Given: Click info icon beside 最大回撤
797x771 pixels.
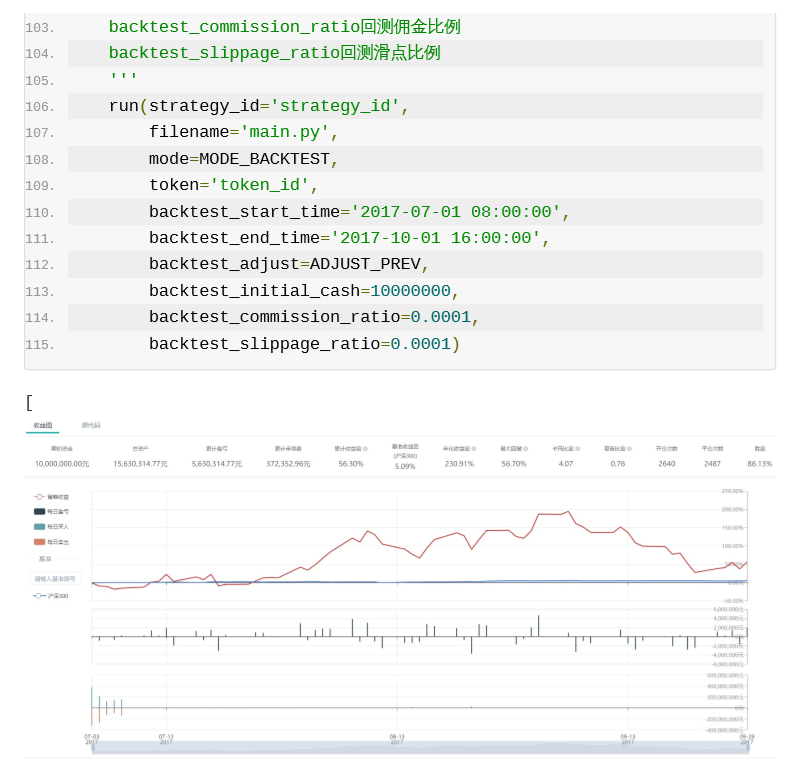Looking at the screenshot, I should coord(526,449).
